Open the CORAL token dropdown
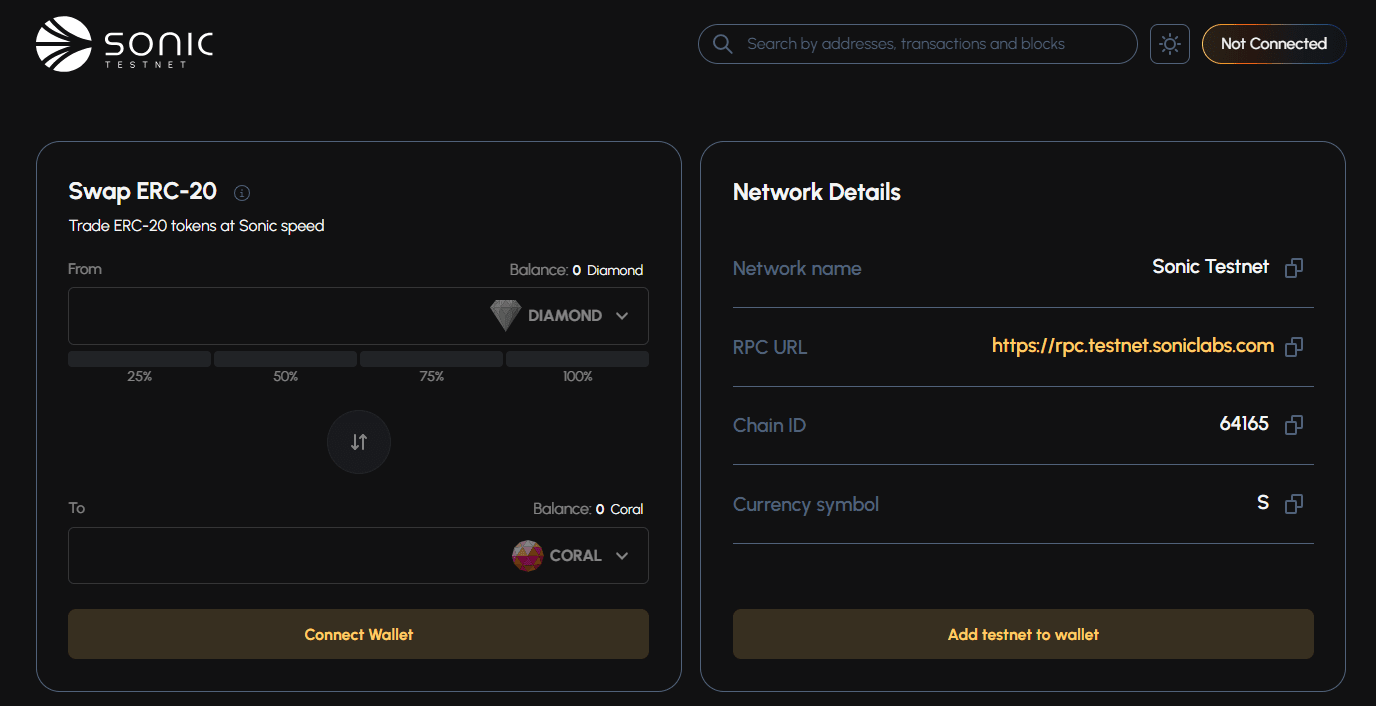Viewport: 1376px width, 706px height. click(x=571, y=556)
